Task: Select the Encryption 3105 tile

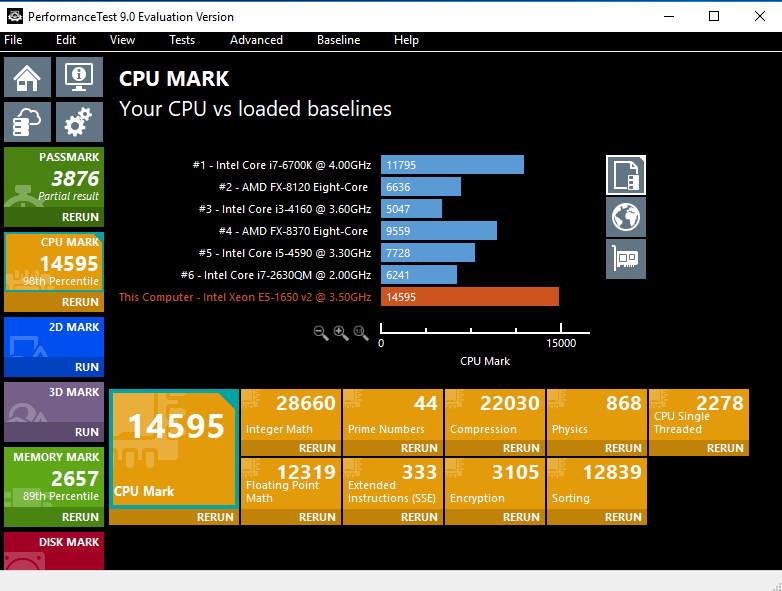Action: pyautogui.click(x=495, y=484)
